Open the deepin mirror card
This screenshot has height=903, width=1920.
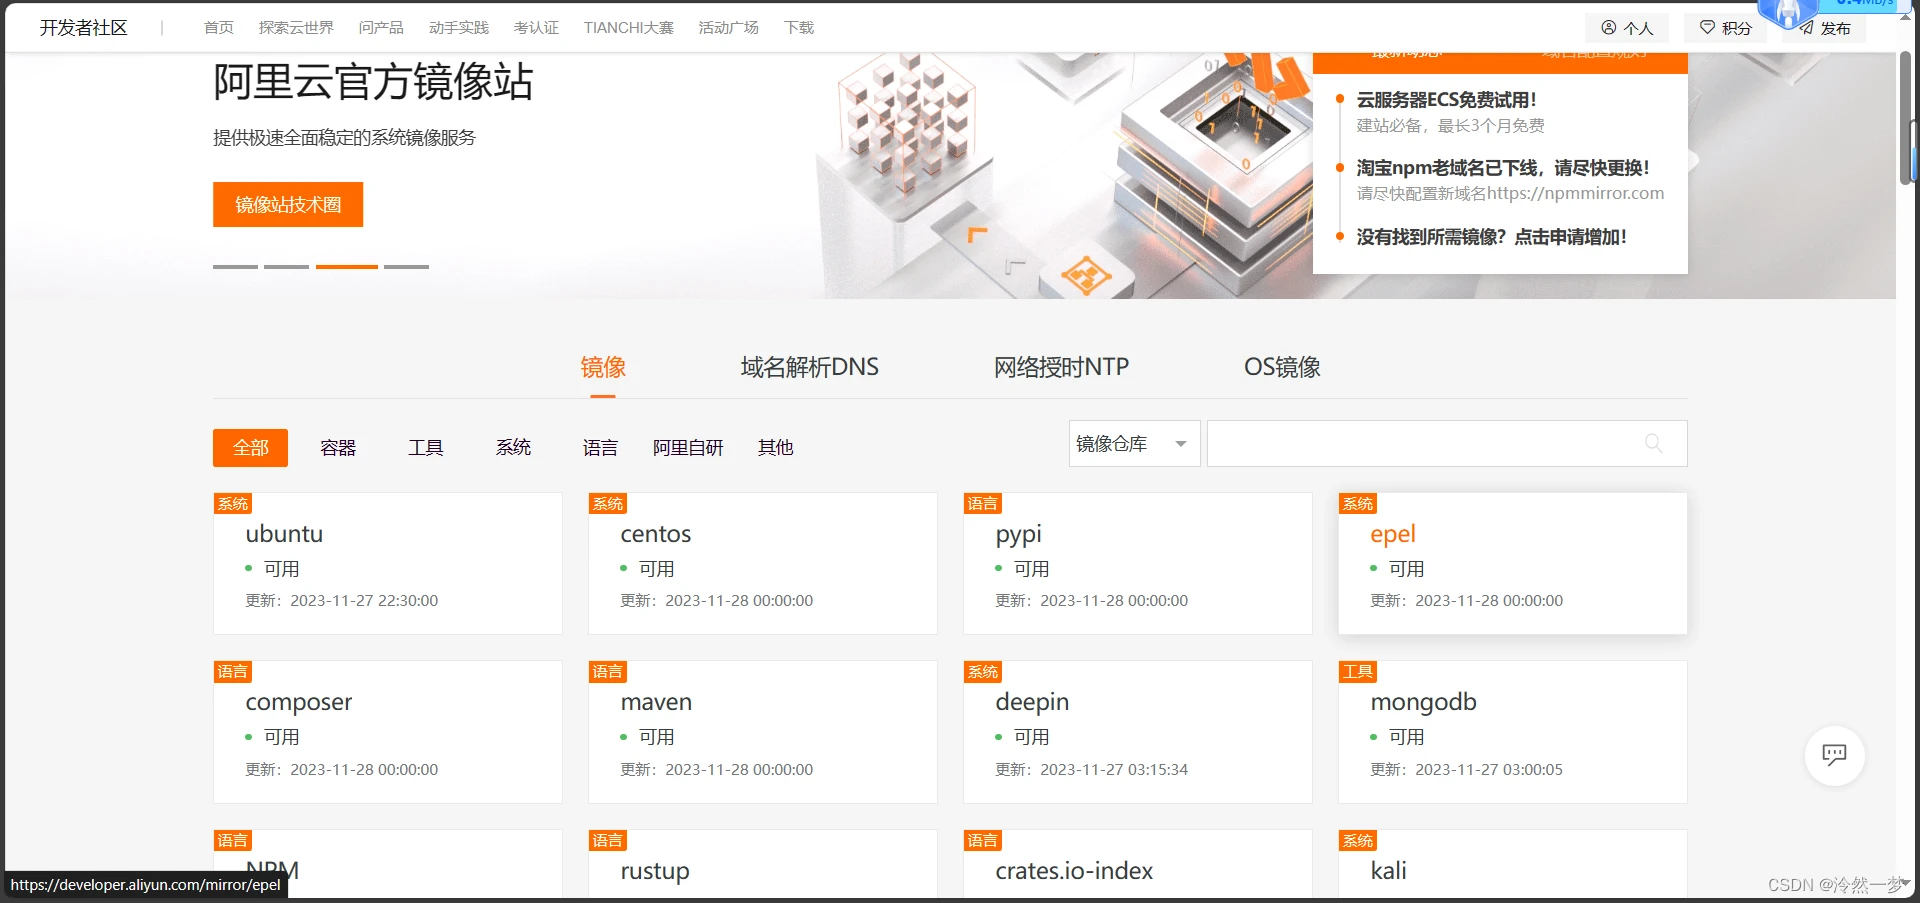(1138, 732)
